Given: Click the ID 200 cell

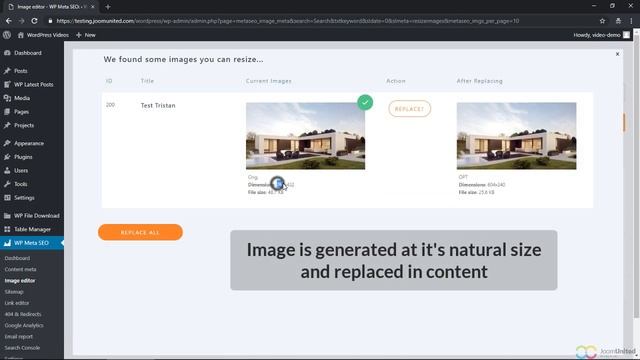Looking at the screenshot, I should pyautogui.click(x=110, y=105).
